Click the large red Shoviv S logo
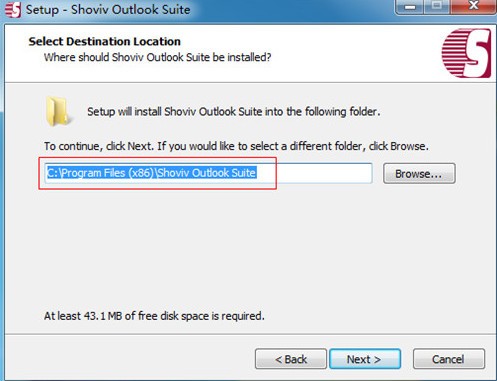 (466, 53)
